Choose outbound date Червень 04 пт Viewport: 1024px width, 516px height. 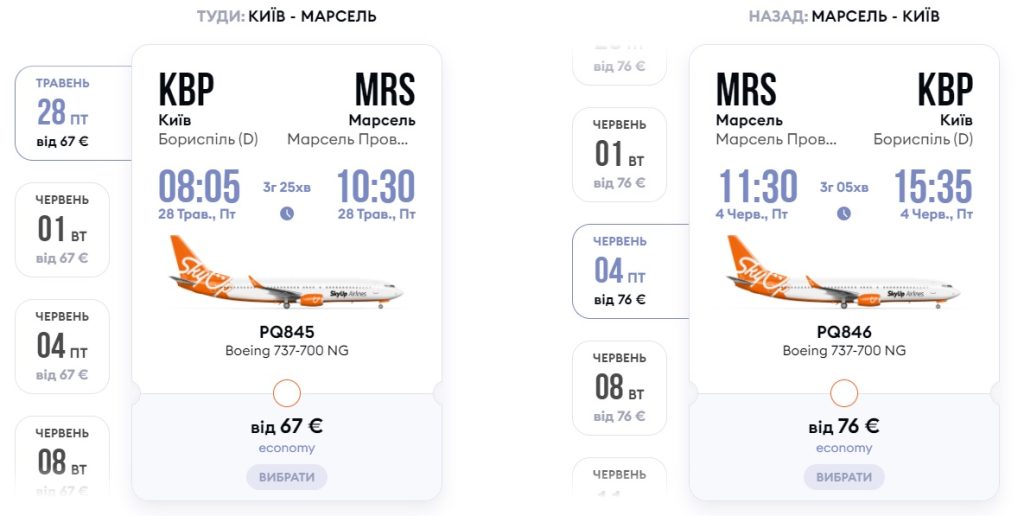tap(62, 346)
